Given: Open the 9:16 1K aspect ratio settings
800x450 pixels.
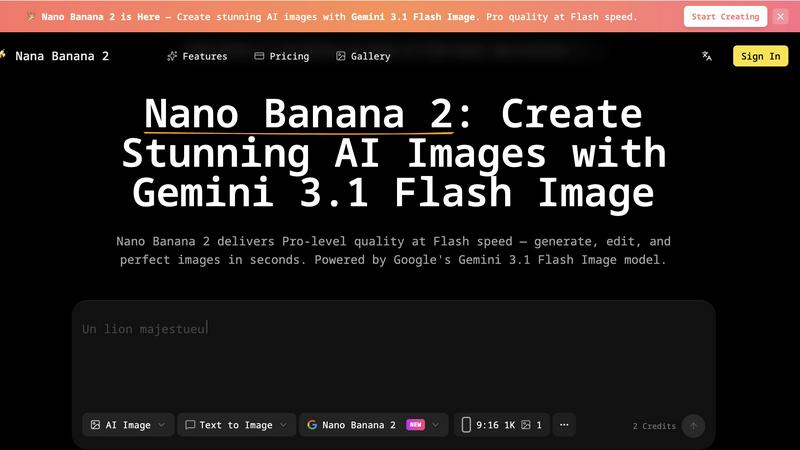Looking at the screenshot, I should [502, 425].
